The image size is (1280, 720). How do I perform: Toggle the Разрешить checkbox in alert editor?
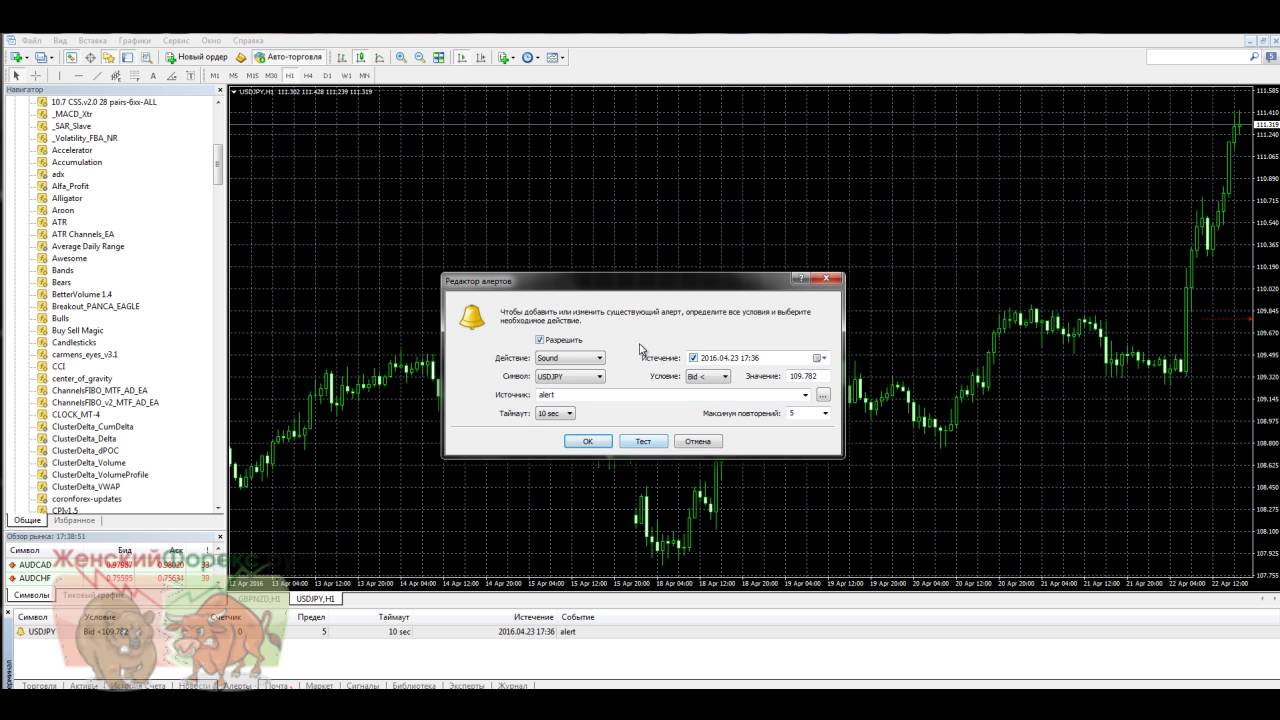(540, 340)
